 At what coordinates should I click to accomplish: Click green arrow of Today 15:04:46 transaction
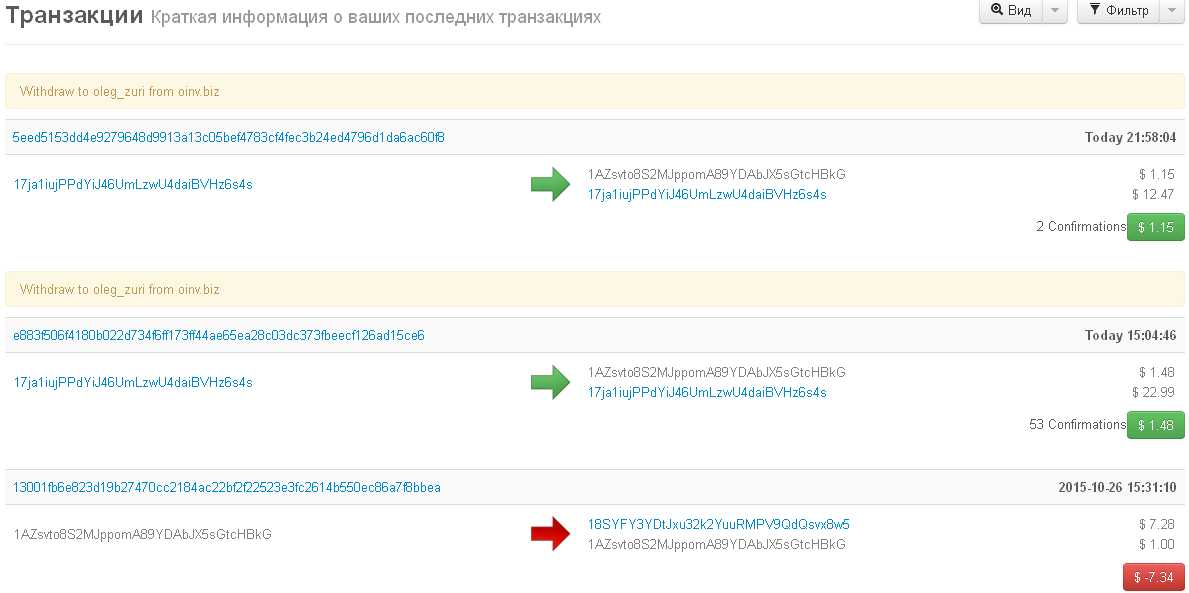[550, 382]
